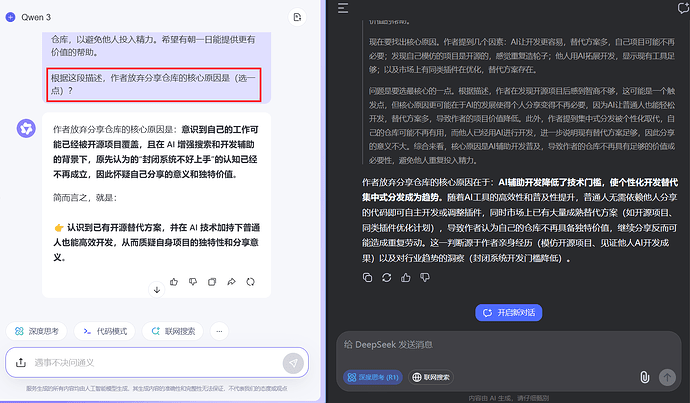Open the more options ellipsis in Qwen
The image size is (690, 403).
click(x=219, y=331)
